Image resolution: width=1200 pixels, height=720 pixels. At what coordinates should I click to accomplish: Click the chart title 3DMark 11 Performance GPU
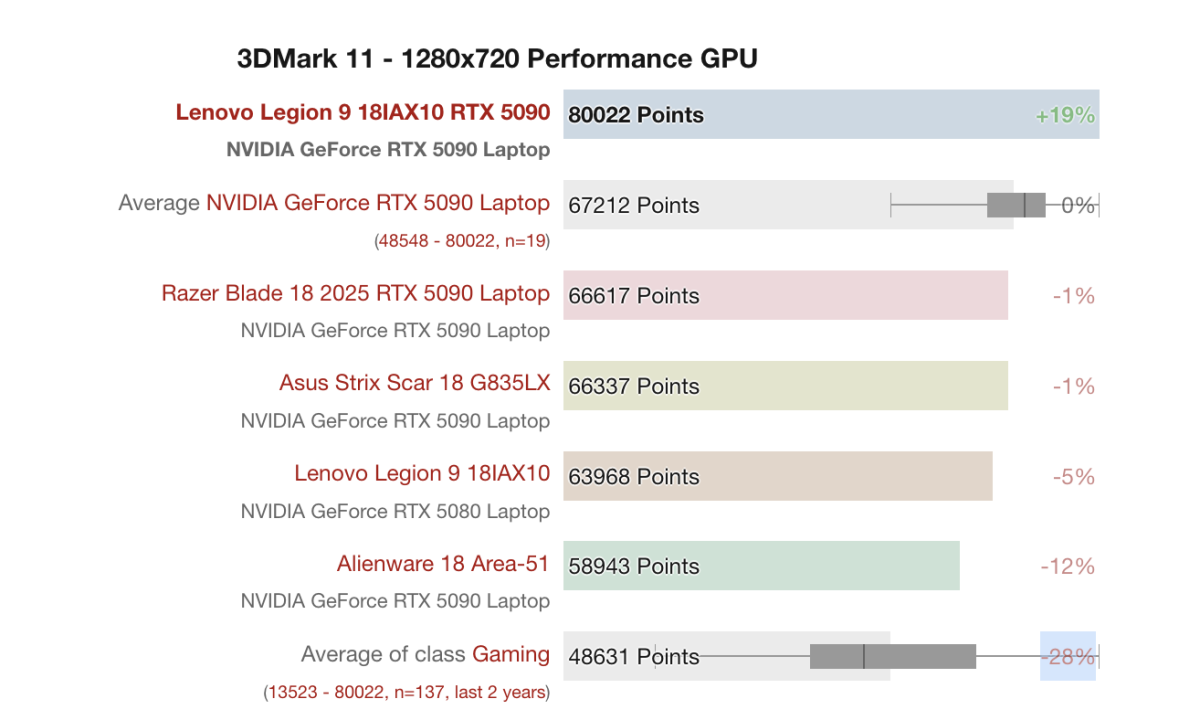pos(497,59)
